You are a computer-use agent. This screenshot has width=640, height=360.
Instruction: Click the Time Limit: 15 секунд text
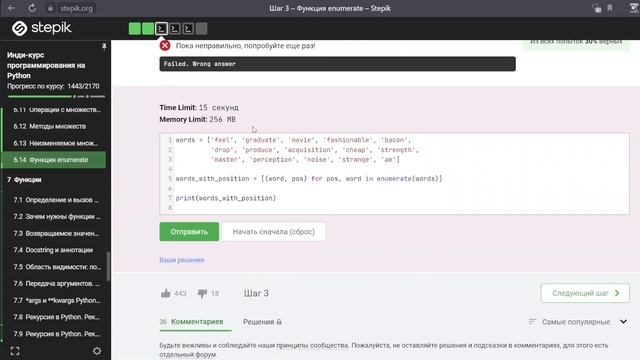pyautogui.click(x=199, y=107)
